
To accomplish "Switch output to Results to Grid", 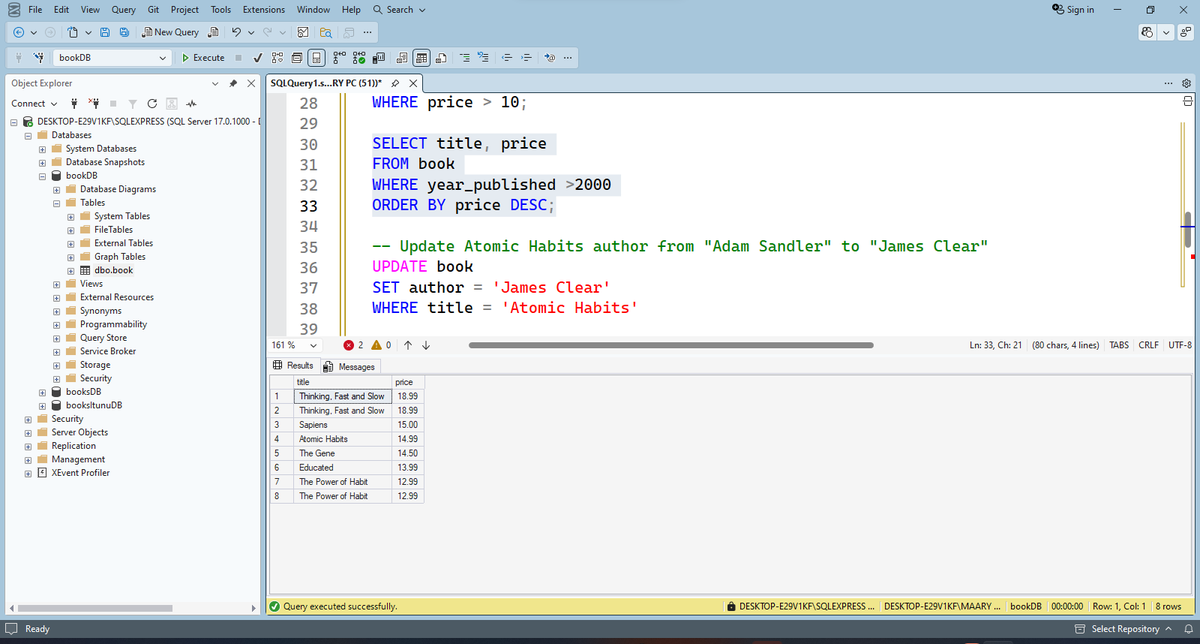I will pyautogui.click(x=422, y=57).
